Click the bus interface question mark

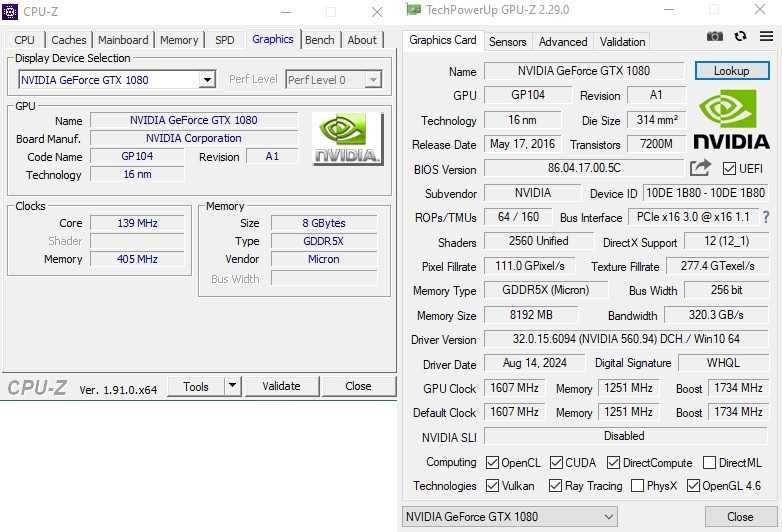[x=766, y=217]
